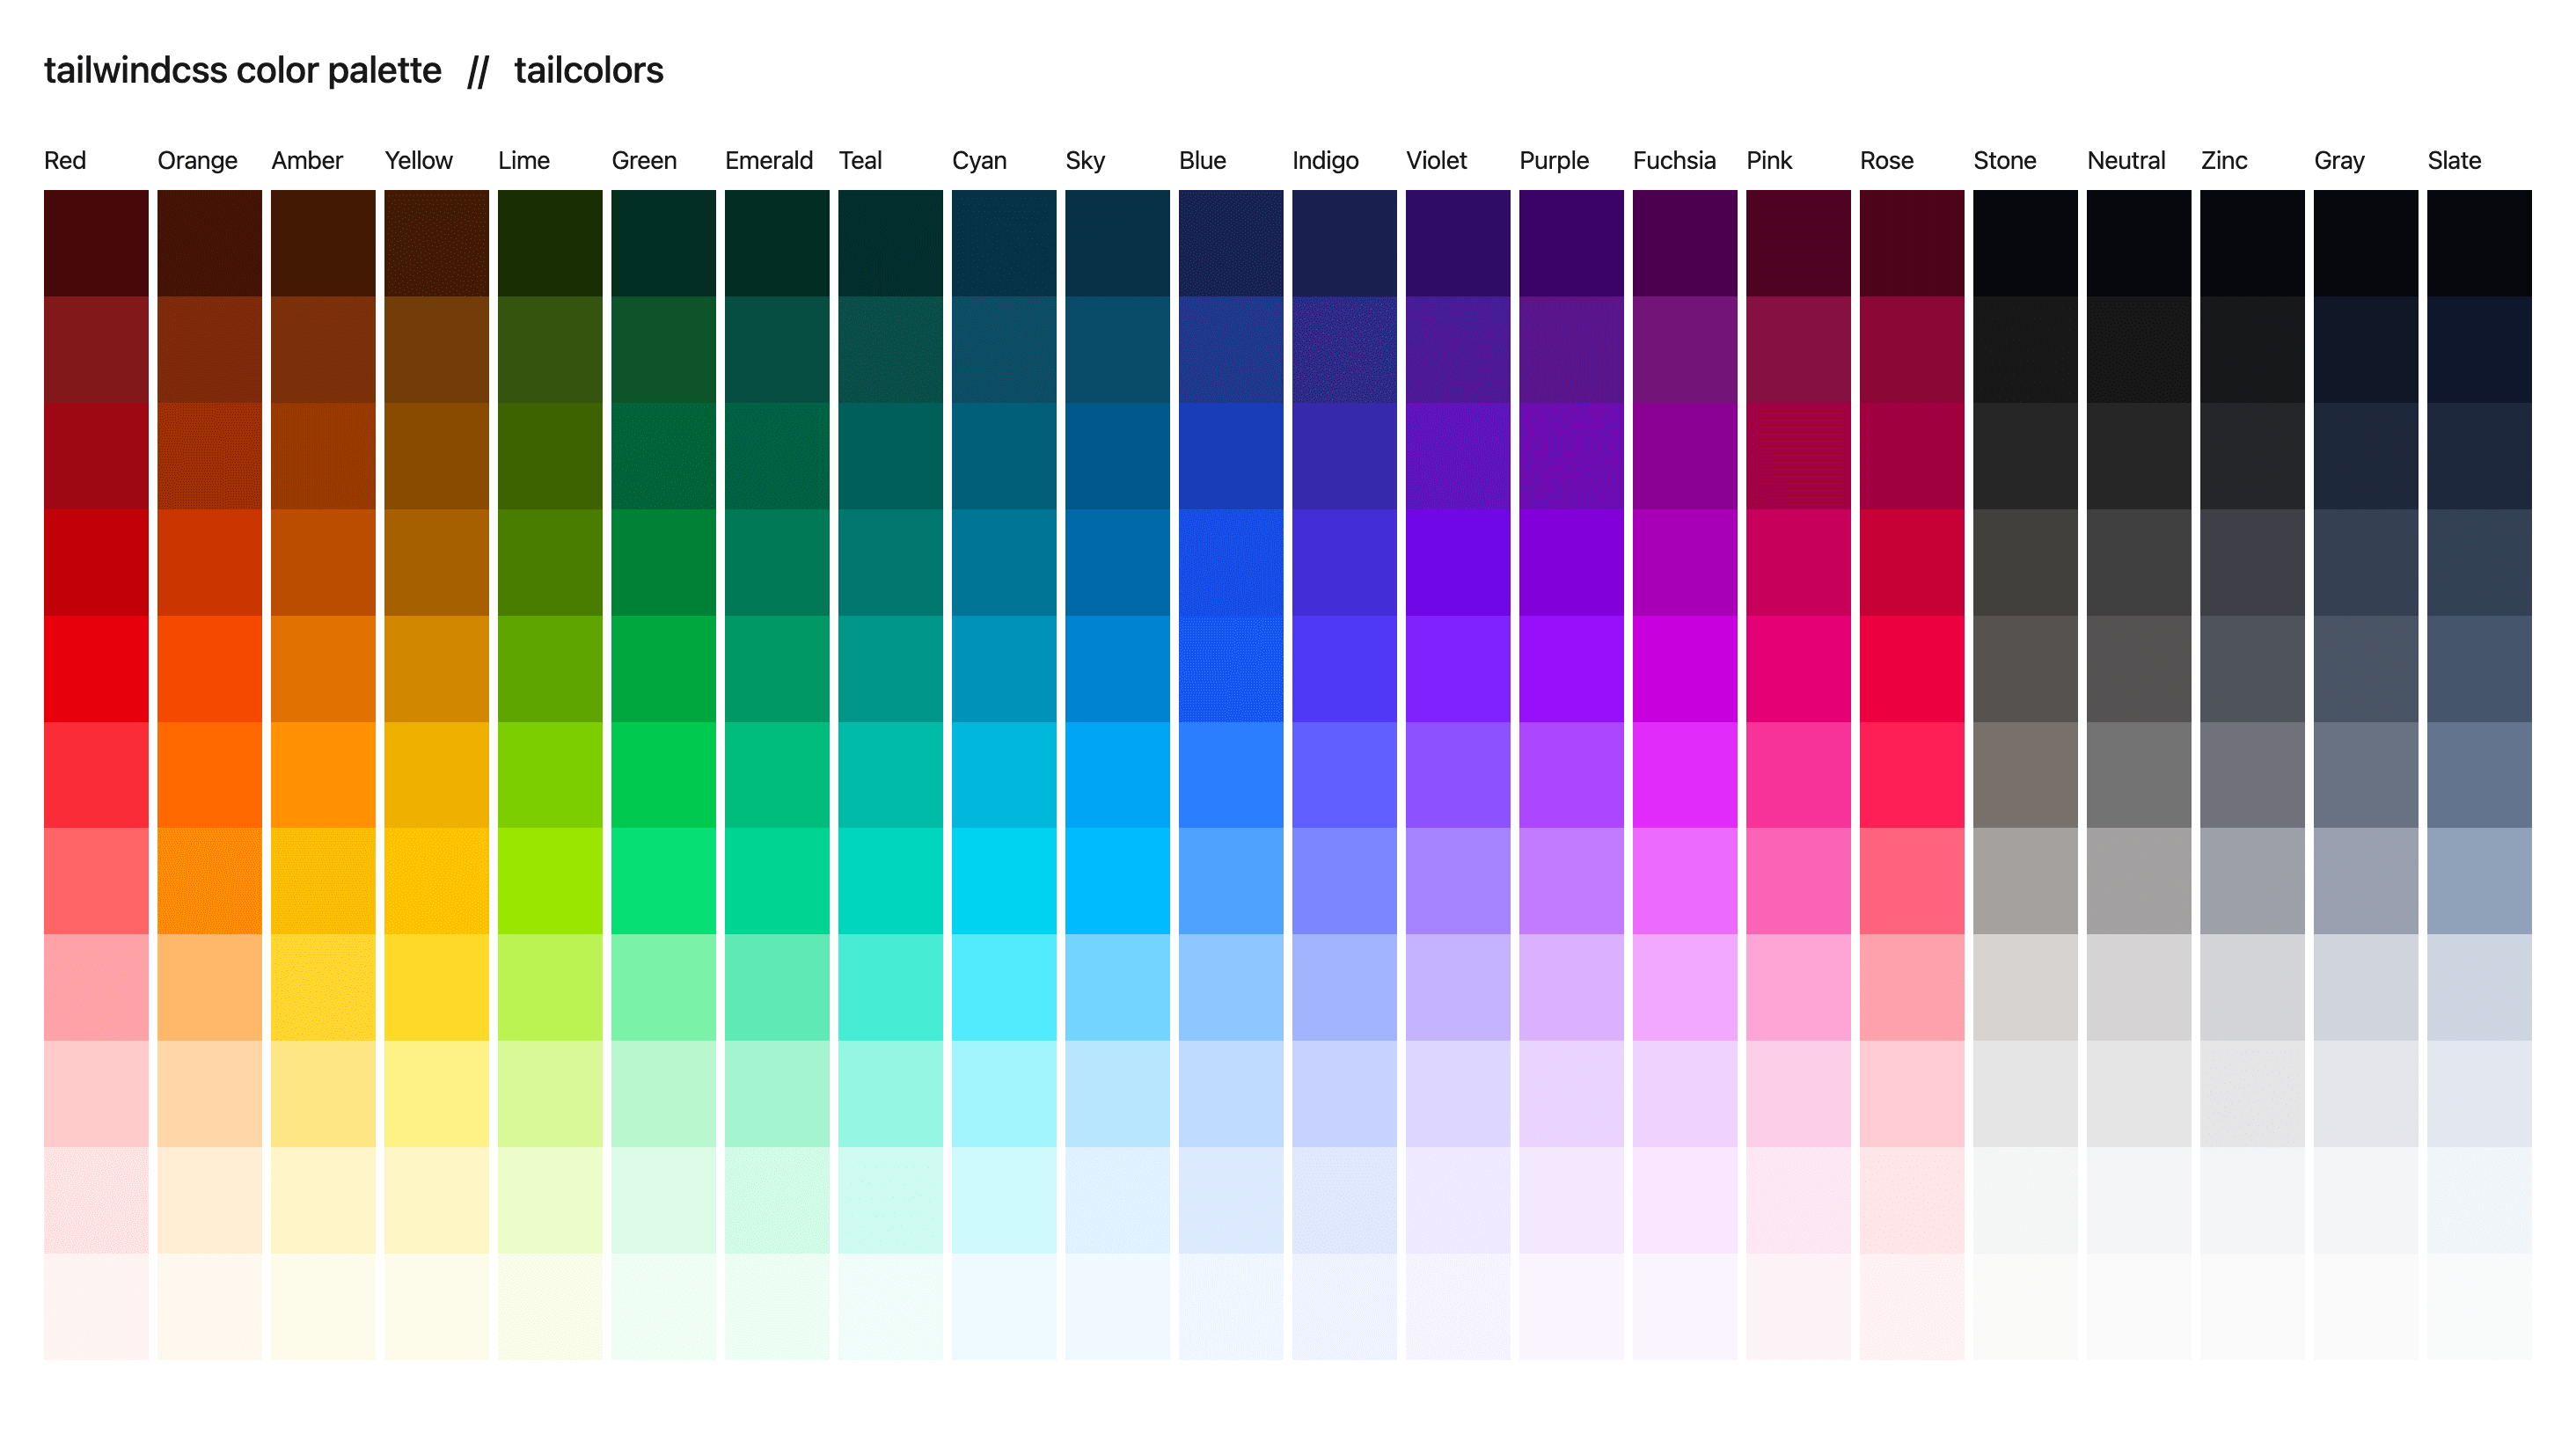Viewport: 2576px width, 1455px height.
Task: Click the Violet column label
Action: pyautogui.click(x=1437, y=160)
